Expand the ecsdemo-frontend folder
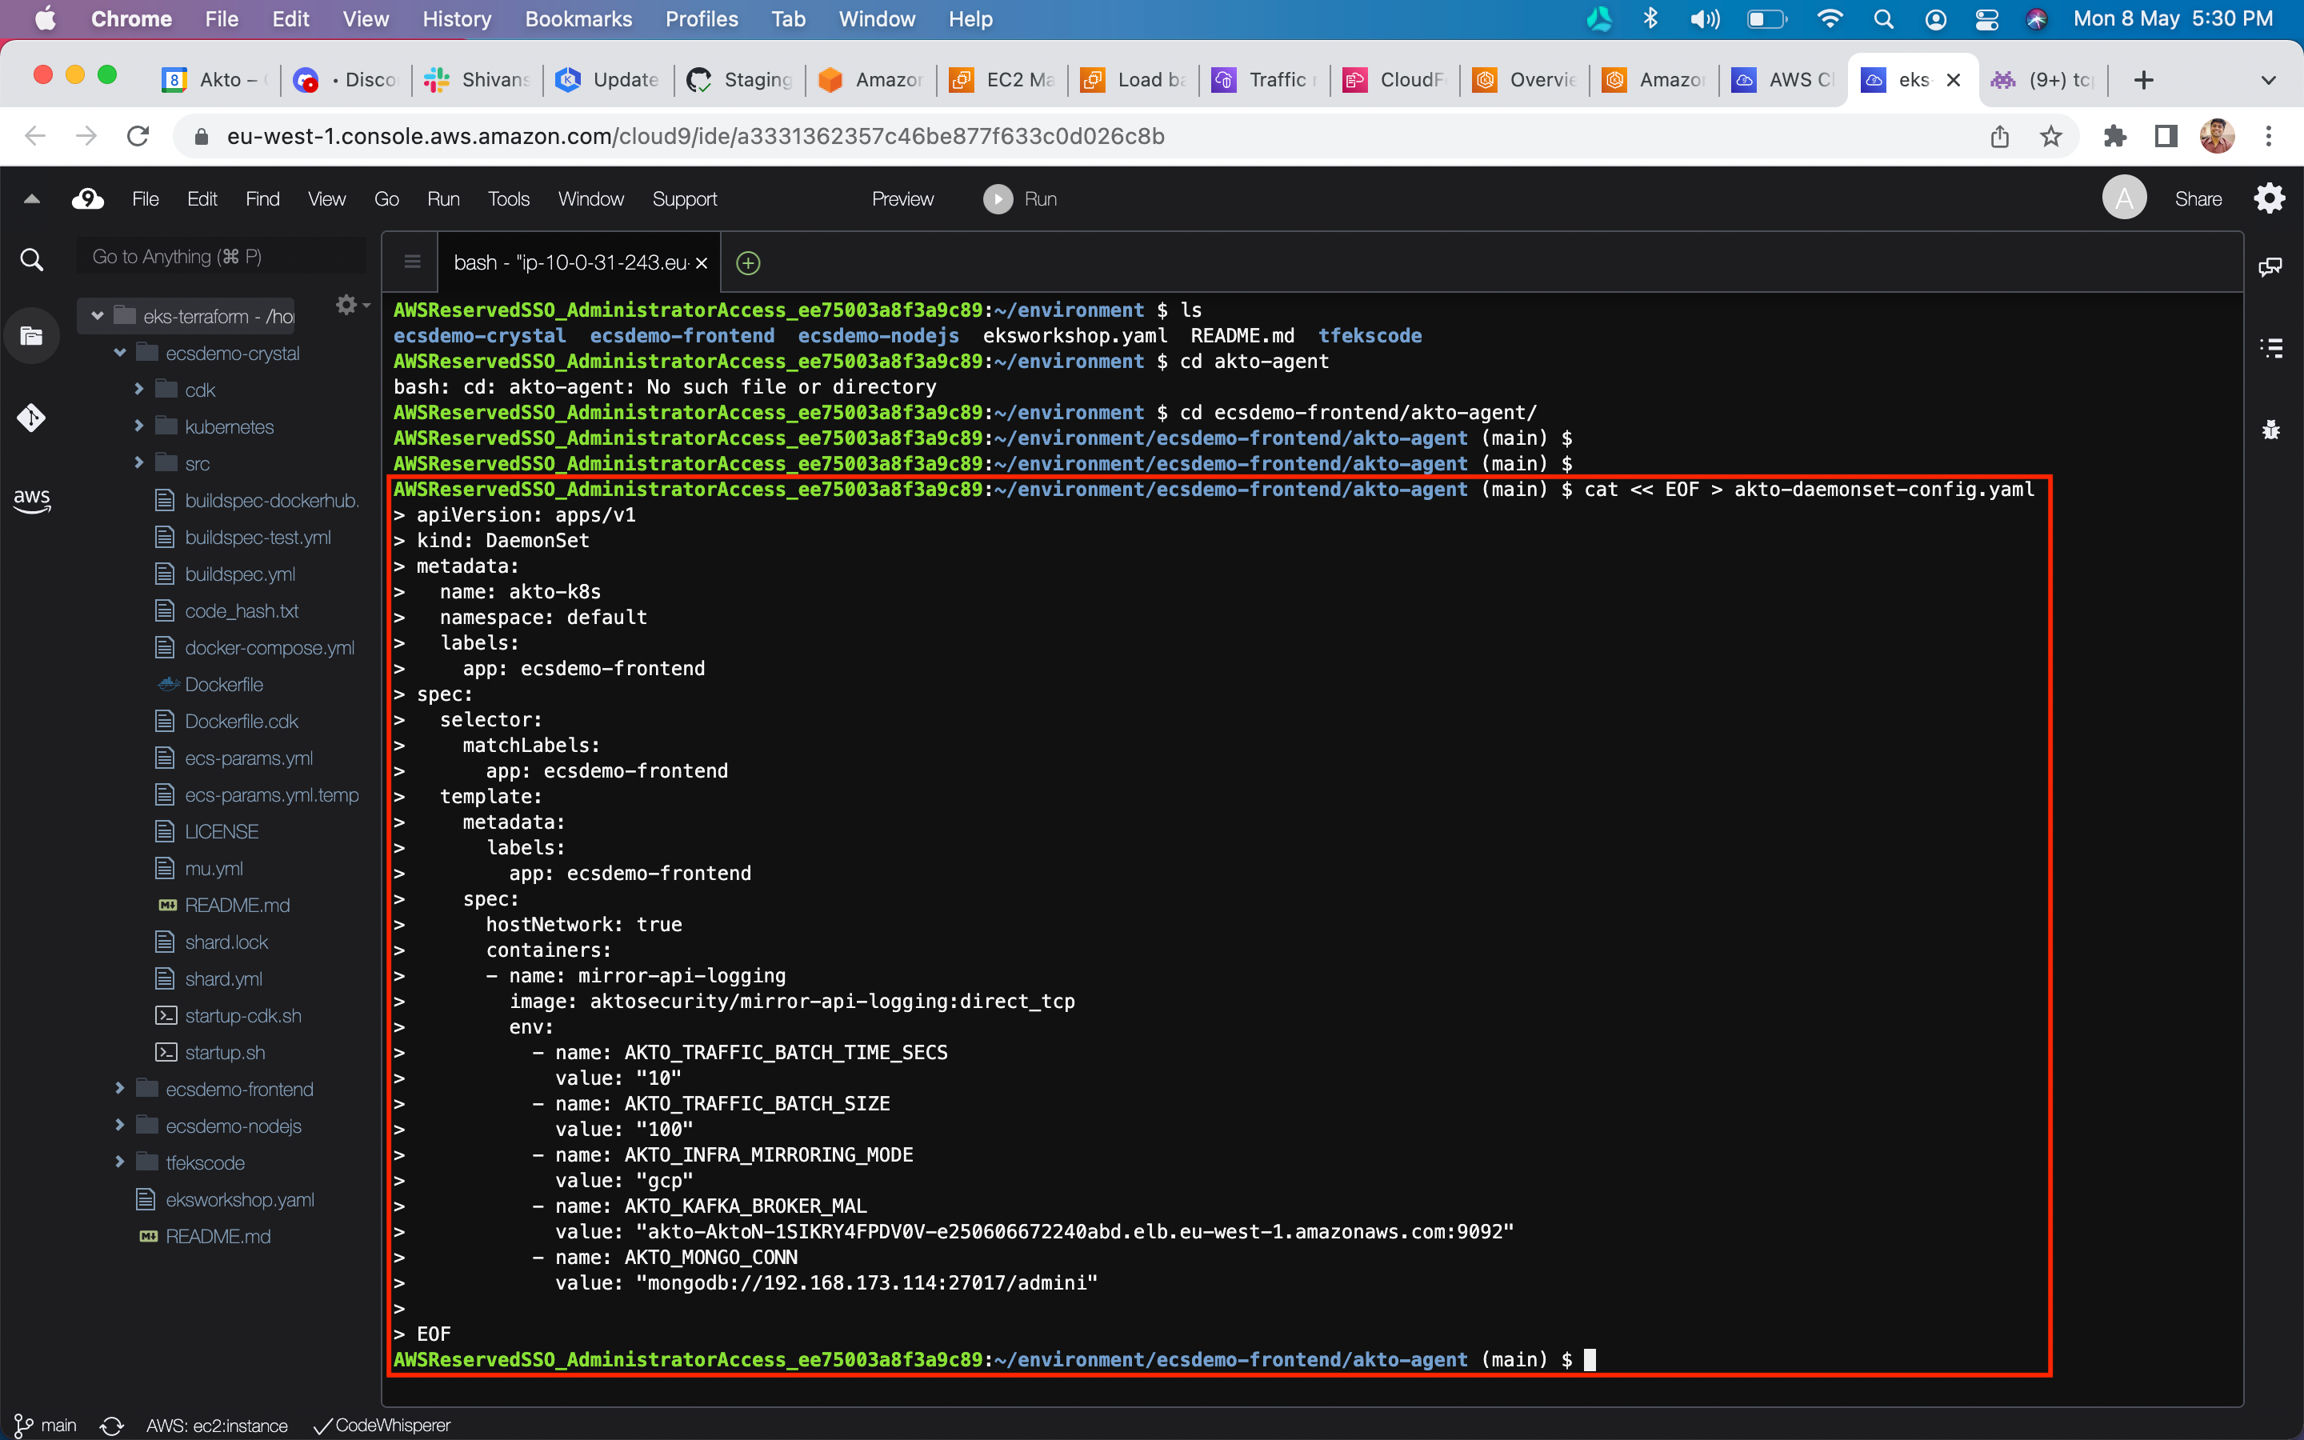 120,1089
